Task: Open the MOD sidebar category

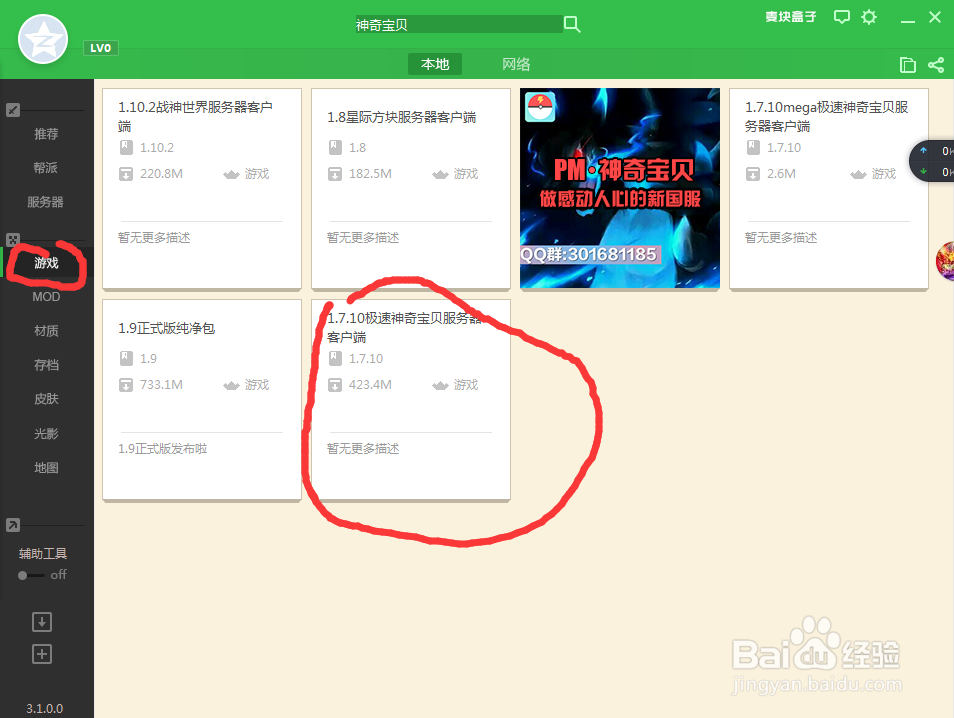Action: click(x=46, y=297)
